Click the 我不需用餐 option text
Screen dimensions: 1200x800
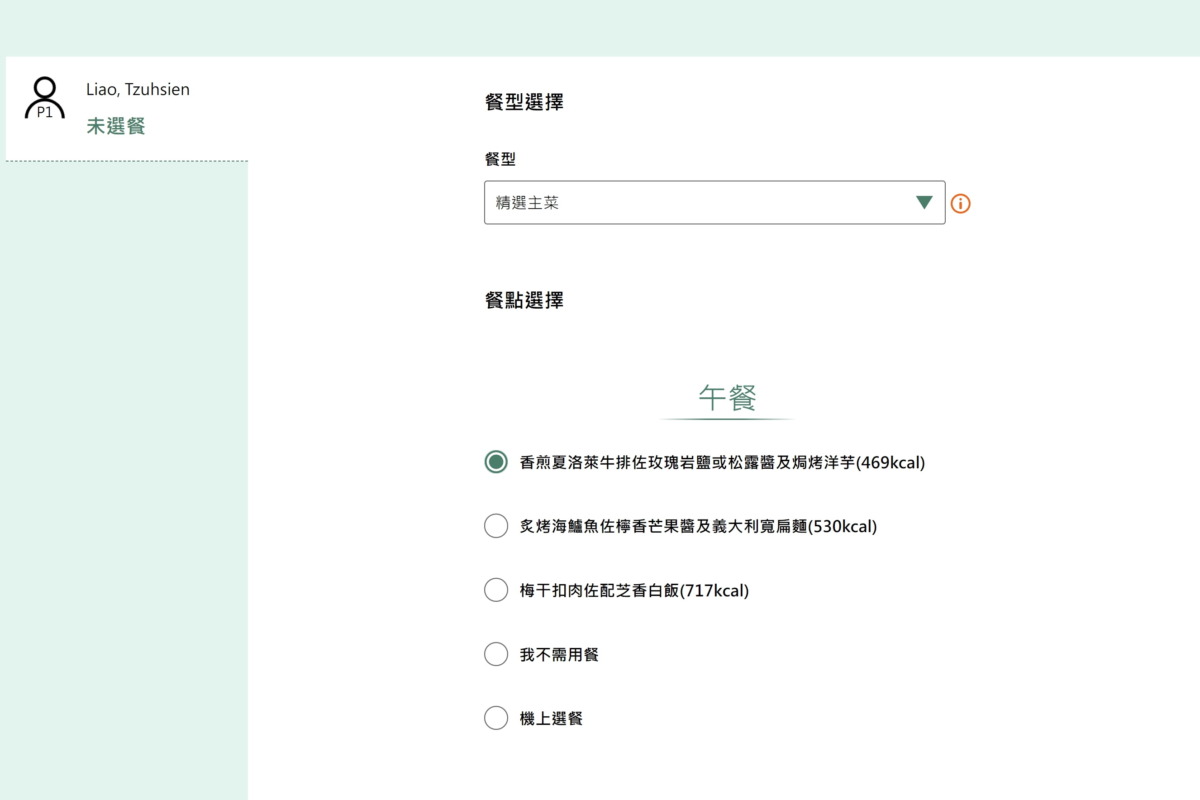tap(559, 654)
